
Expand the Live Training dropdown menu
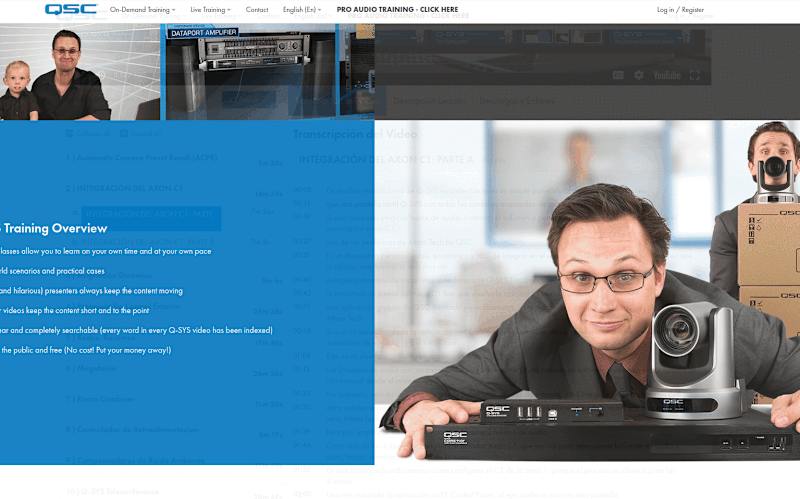210,10
